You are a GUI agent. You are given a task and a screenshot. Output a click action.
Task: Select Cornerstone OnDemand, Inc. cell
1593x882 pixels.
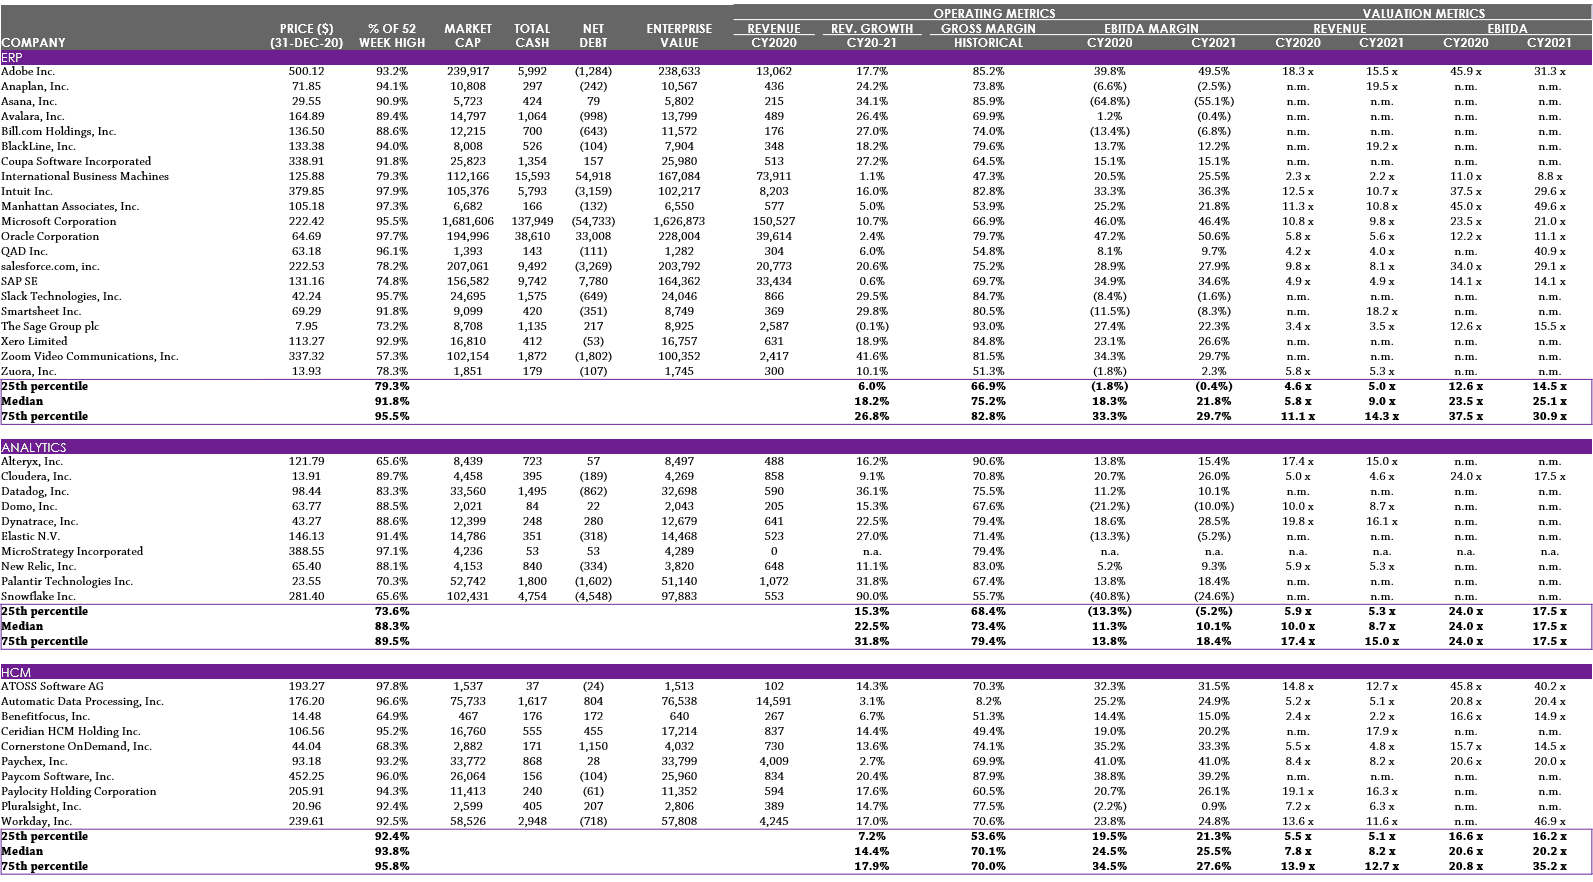pos(77,747)
